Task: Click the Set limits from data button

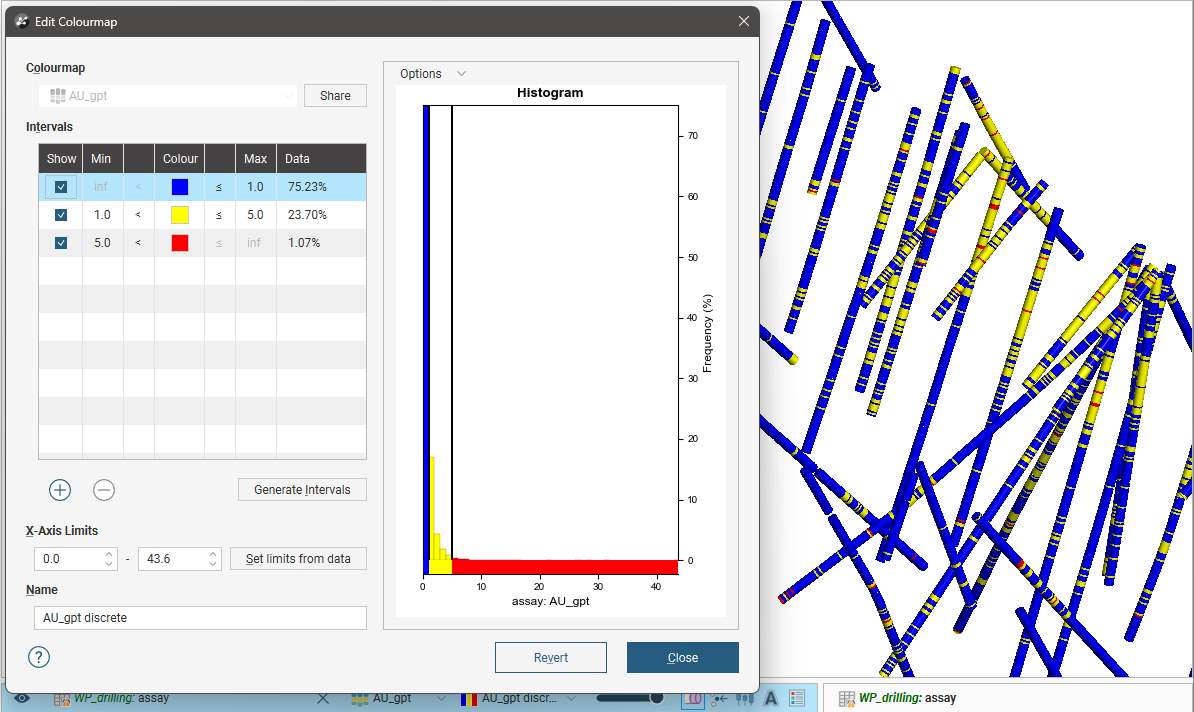Action: [x=298, y=559]
